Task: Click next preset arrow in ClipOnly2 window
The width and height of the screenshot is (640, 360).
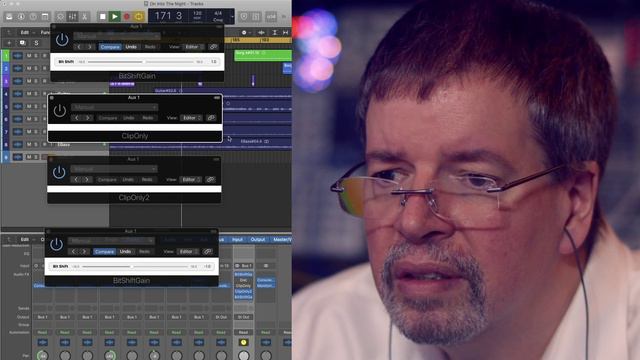Action: 87,180
